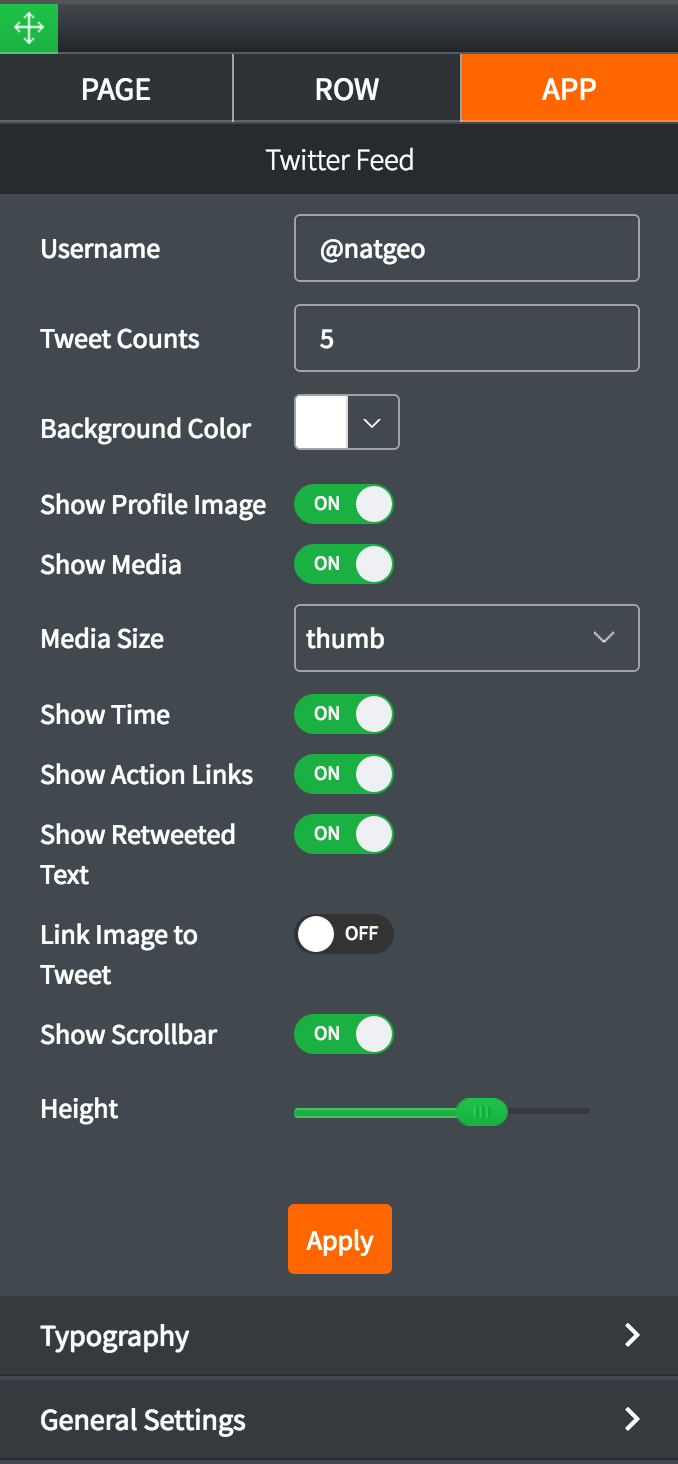Viewport: 678px width, 1464px height.
Task: Click the Height slider handle
Action: tap(482, 1111)
